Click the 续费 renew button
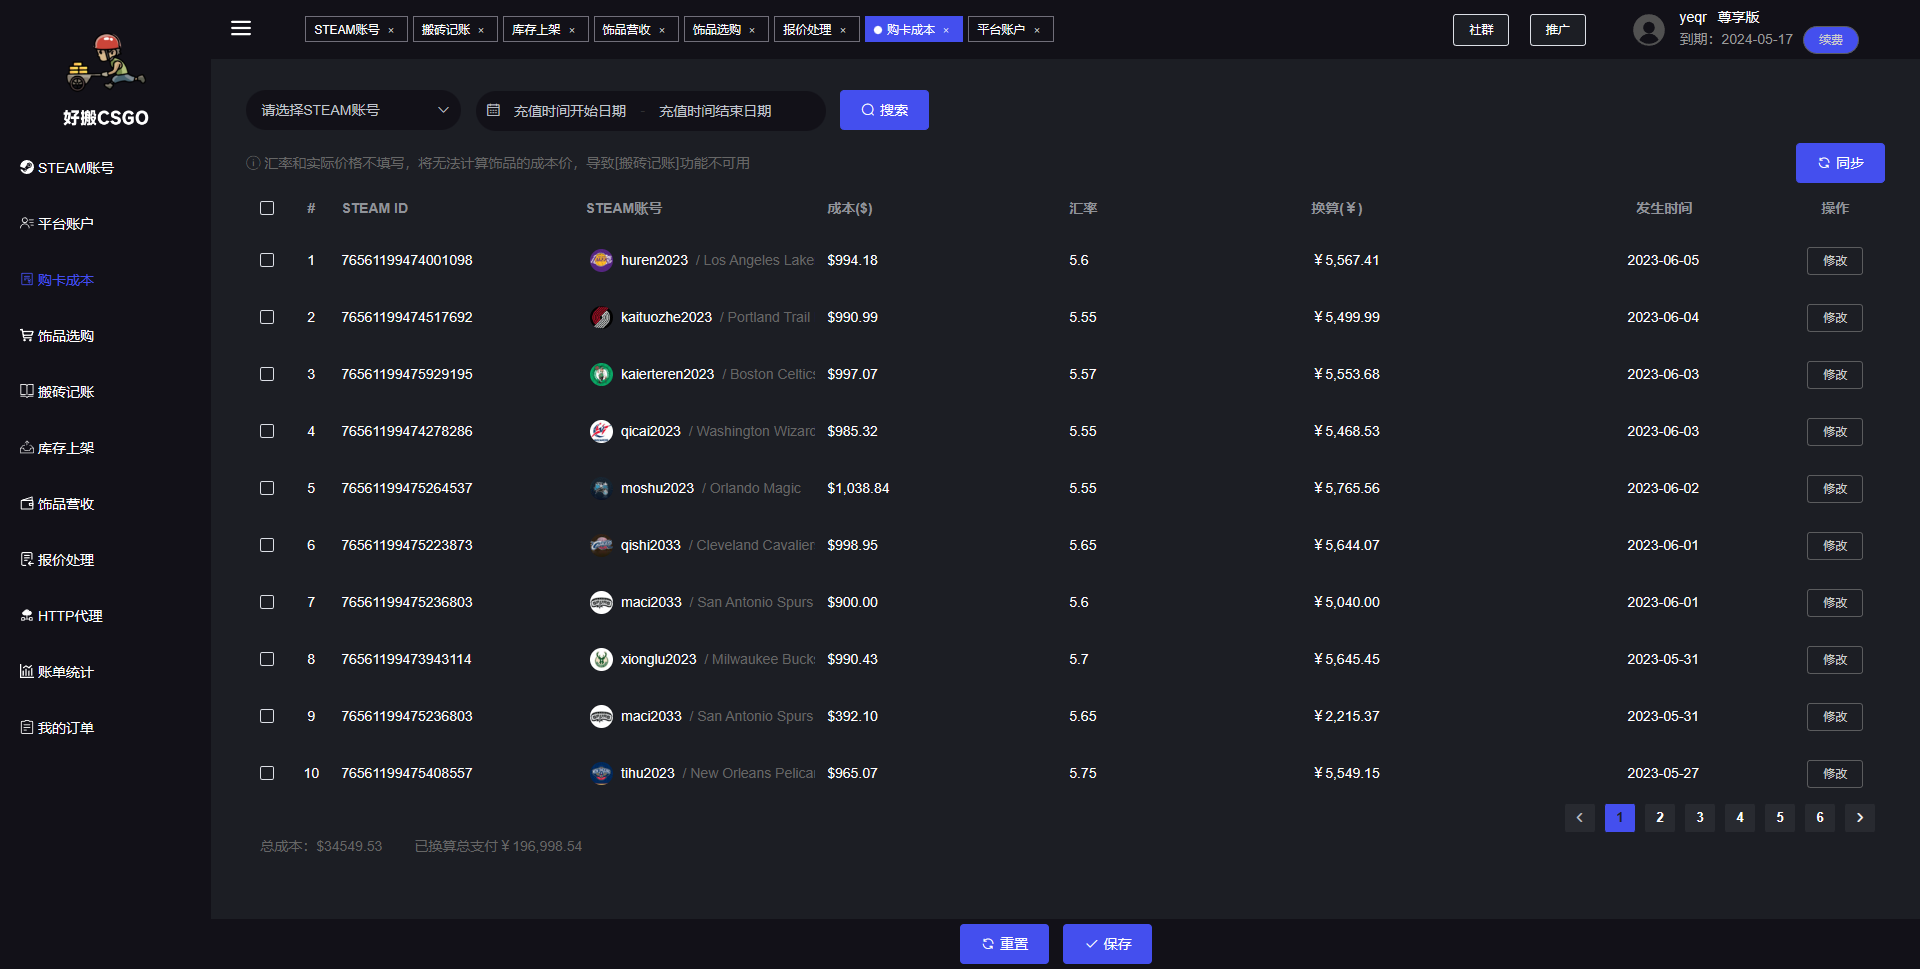Screen dimensions: 1920x969 coord(1831,40)
